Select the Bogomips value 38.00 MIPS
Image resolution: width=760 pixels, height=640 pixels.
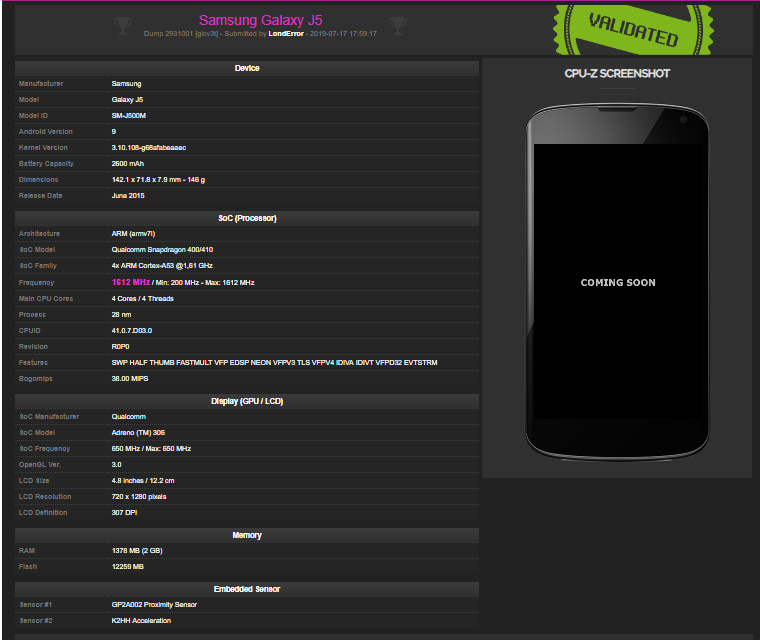click(130, 379)
